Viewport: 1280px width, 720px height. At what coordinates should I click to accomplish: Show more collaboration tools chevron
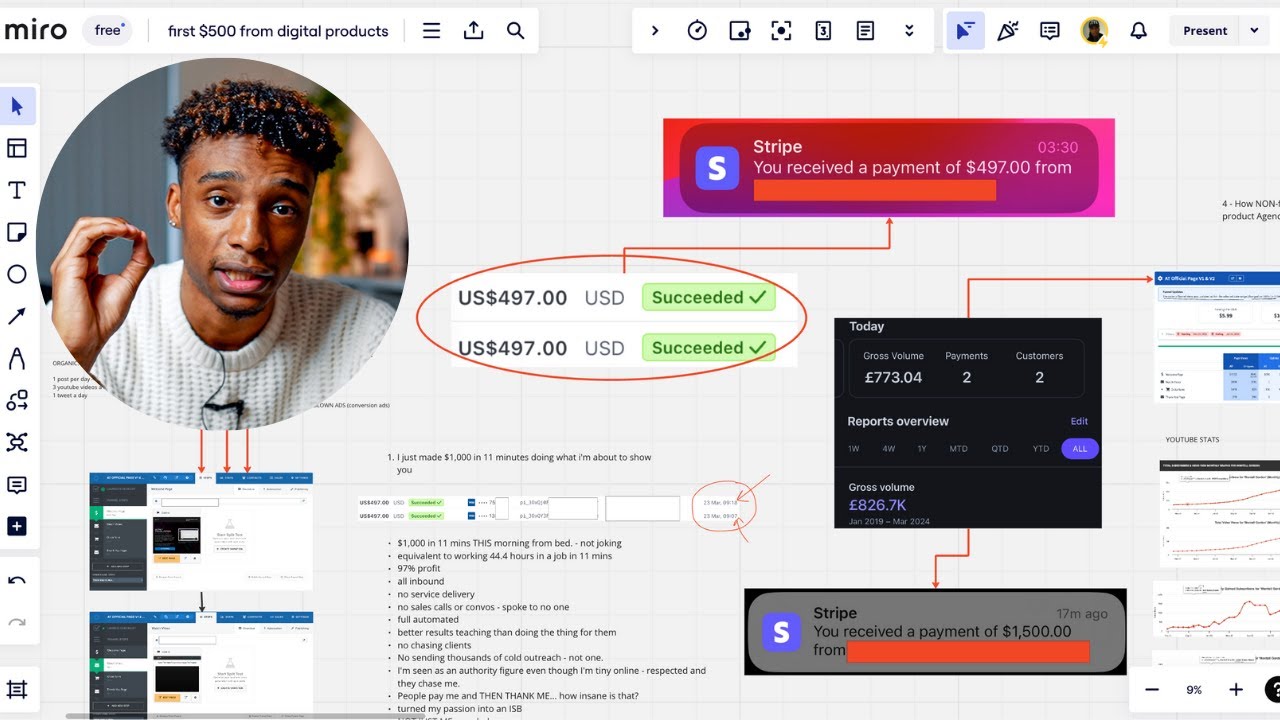click(x=908, y=31)
